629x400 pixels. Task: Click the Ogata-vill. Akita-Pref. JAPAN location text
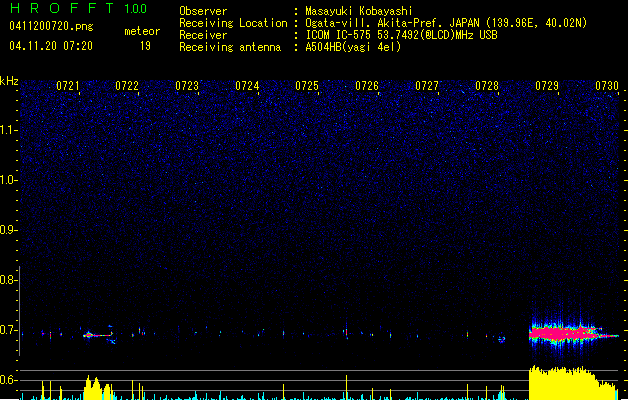click(x=446, y=23)
